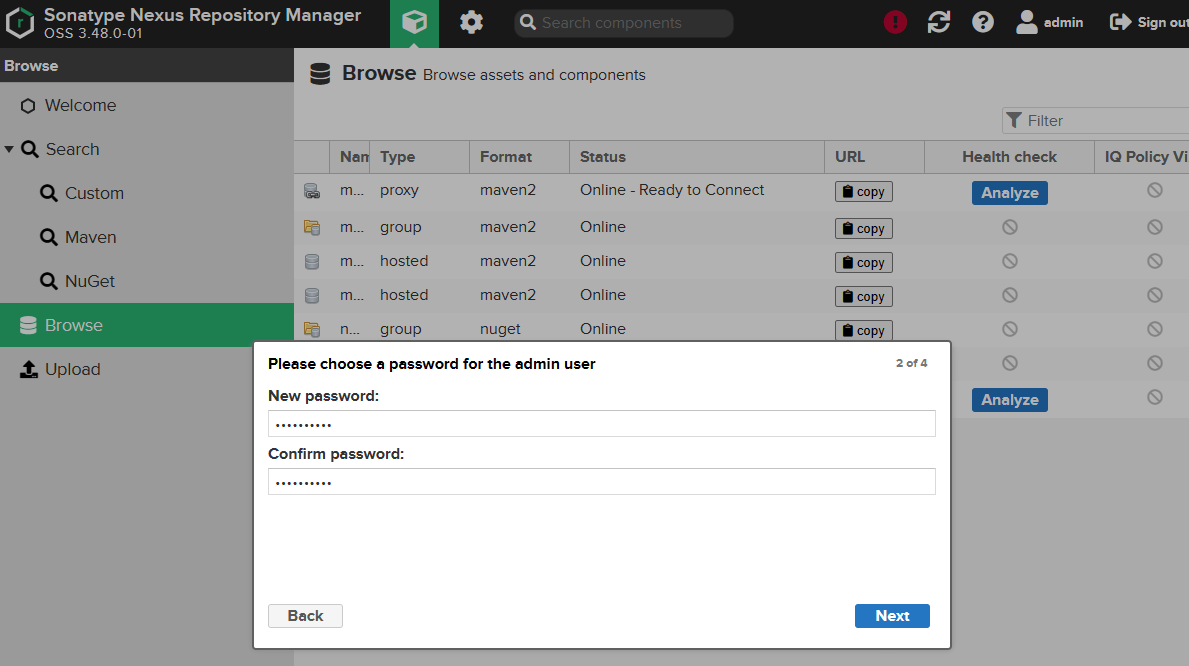
Task: Sign out of Nexus
Action: click(x=1148, y=23)
